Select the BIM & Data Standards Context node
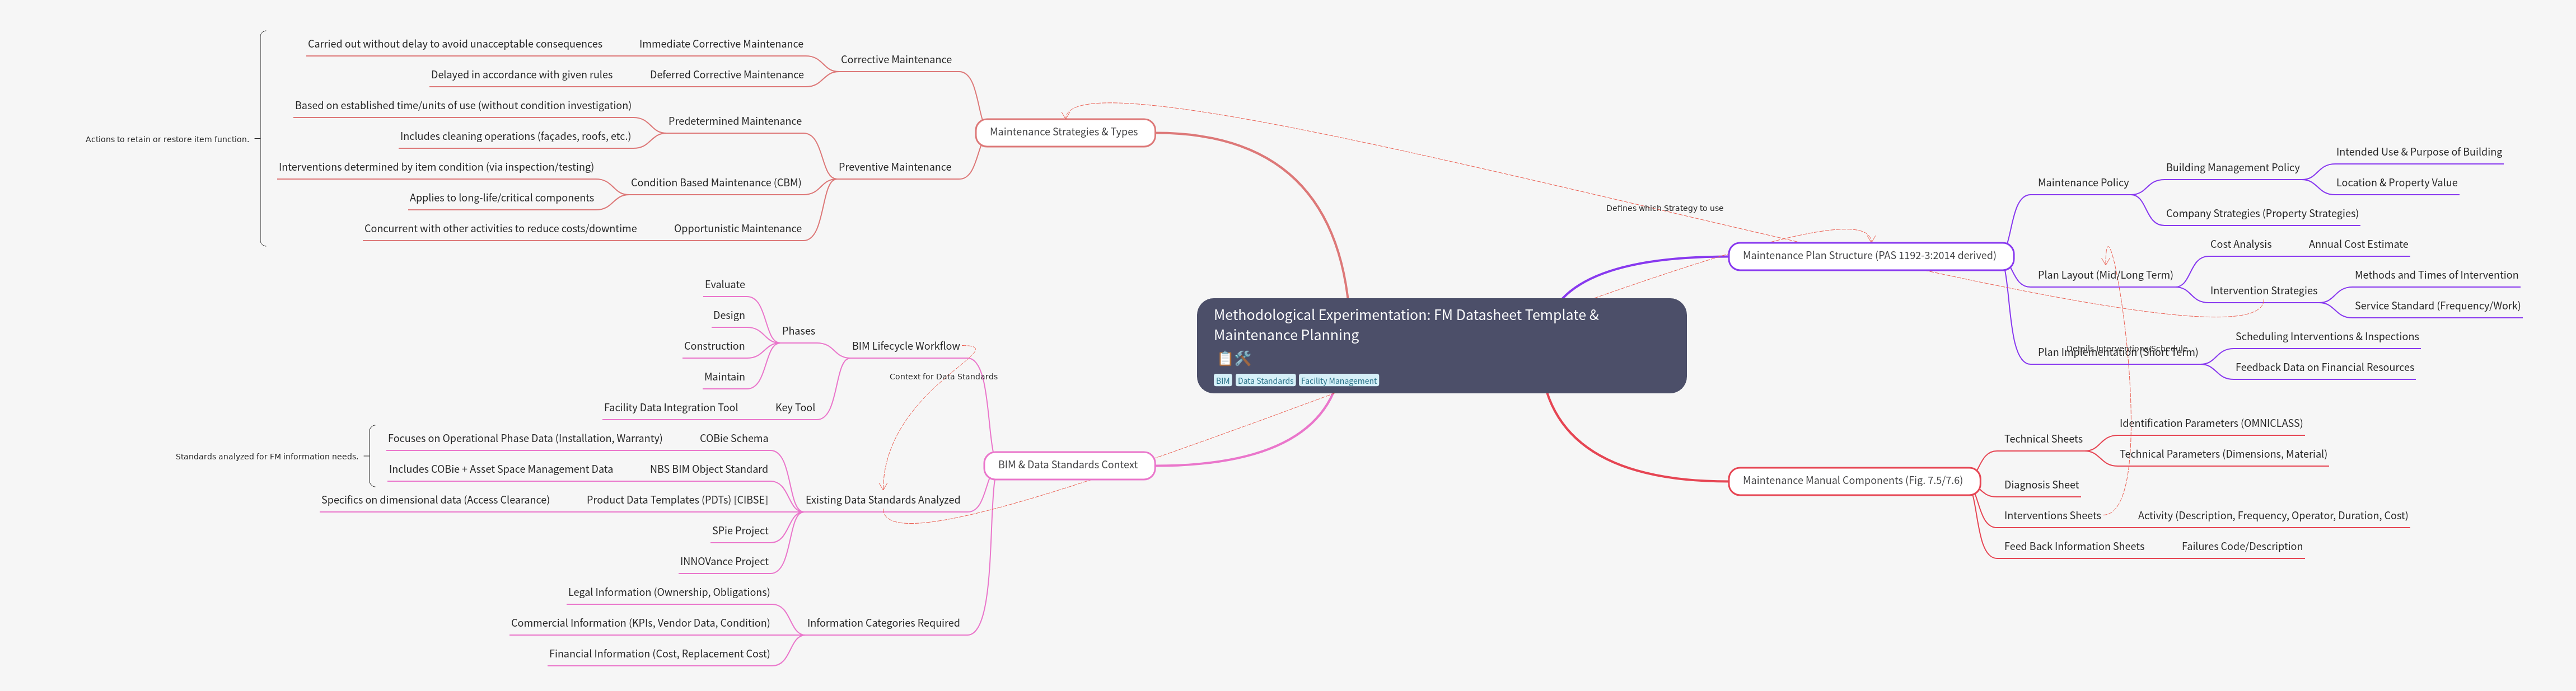 tap(1067, 465)
